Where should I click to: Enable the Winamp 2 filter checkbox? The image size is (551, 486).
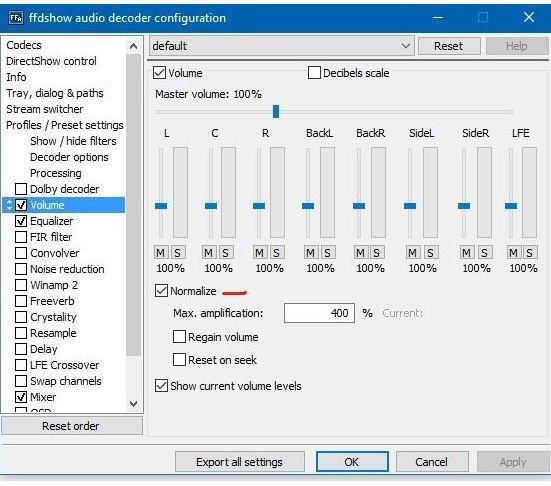21,285
